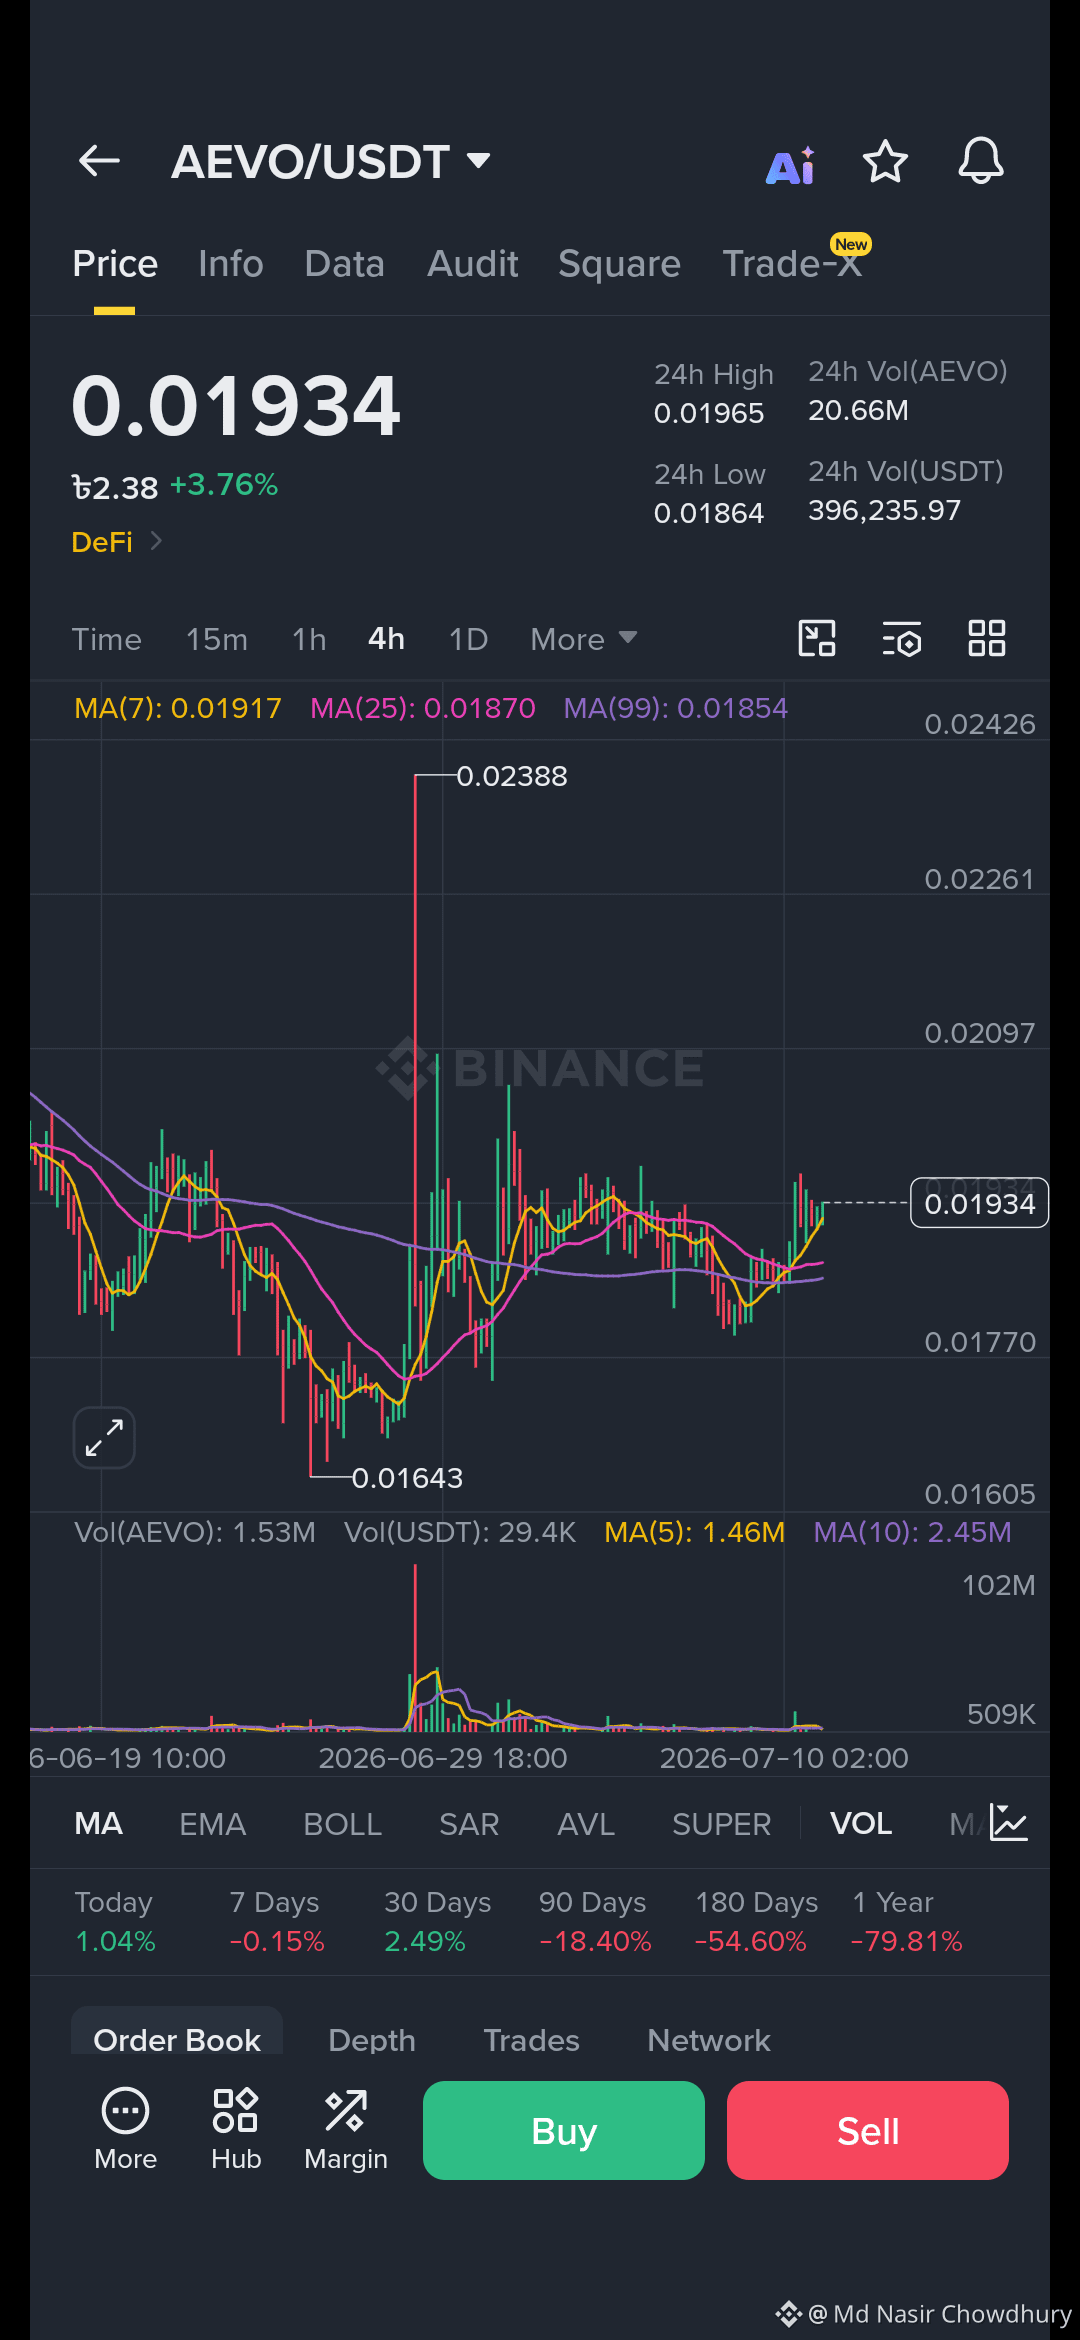Switch to the Info tab
The width and height of the screenshot is (1080, 2340).
[231, 264]
